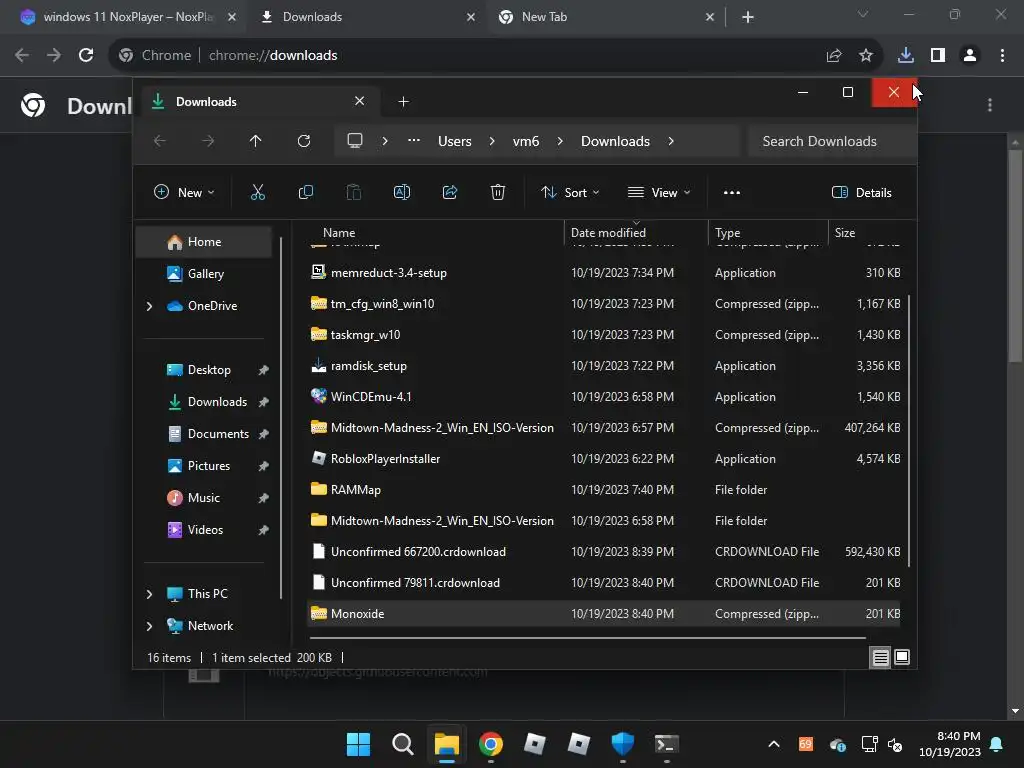Open a new Chrome tab with plus

tap(748, 17)
